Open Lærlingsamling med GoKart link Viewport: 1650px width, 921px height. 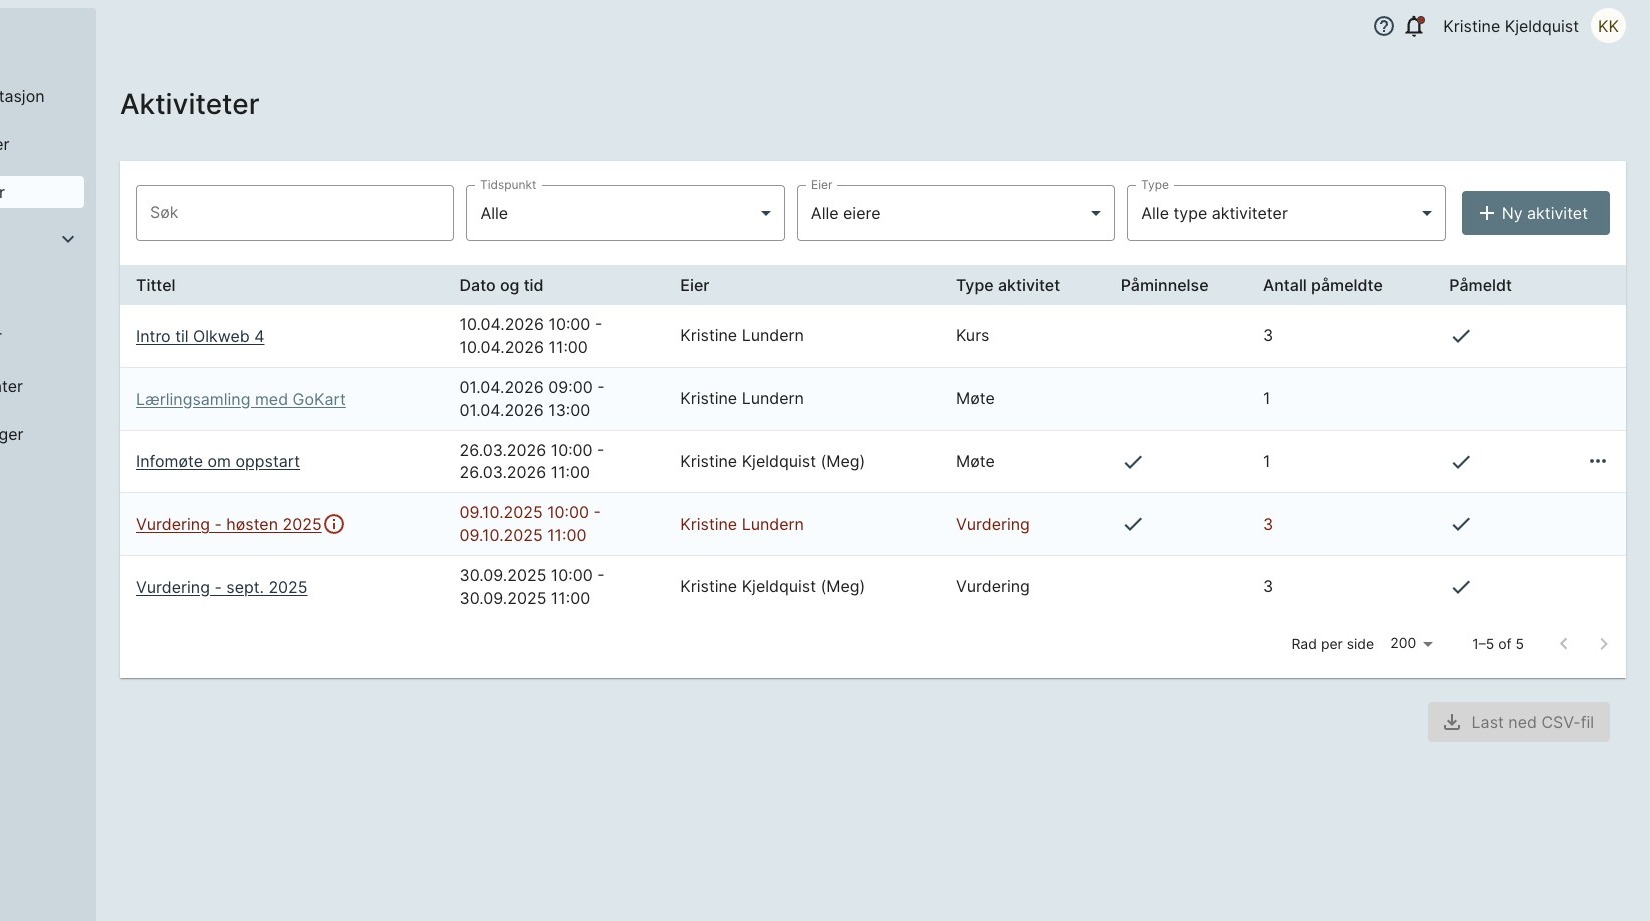240,399
